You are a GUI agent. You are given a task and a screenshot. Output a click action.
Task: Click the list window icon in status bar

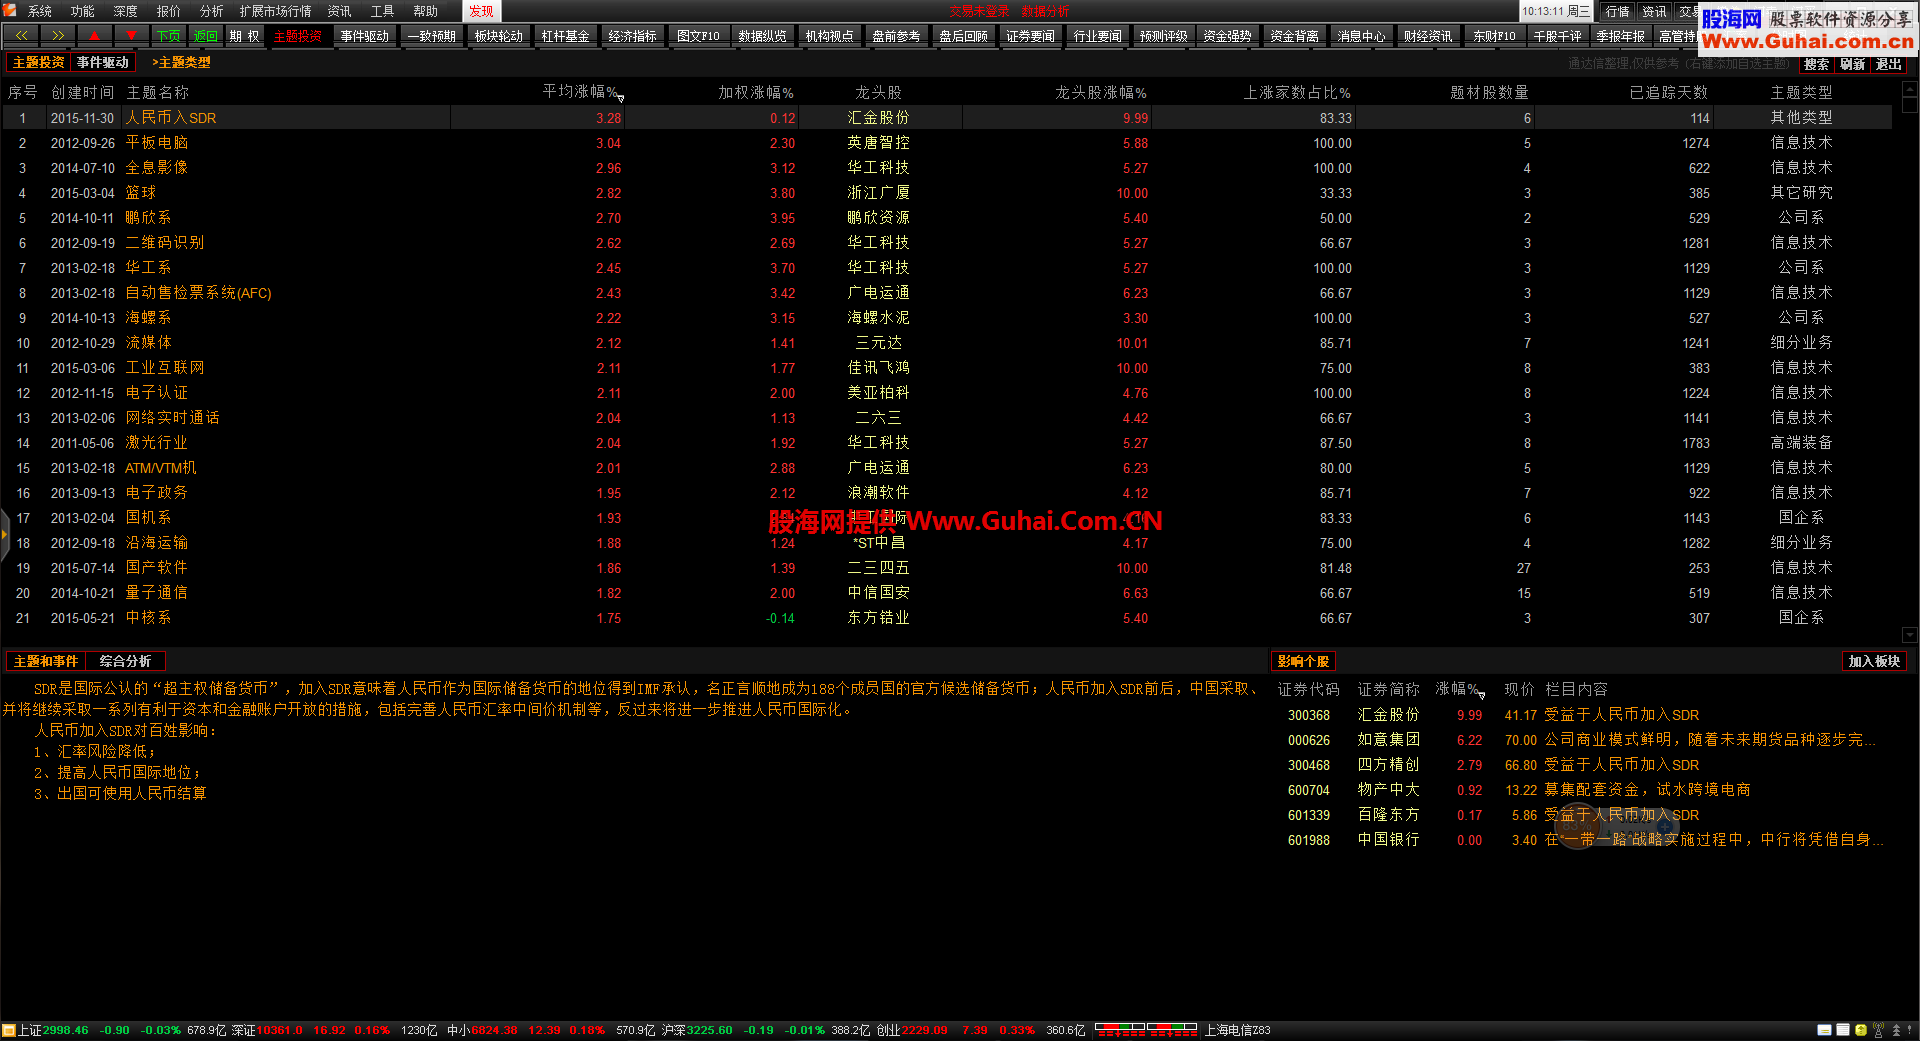1843,1030
